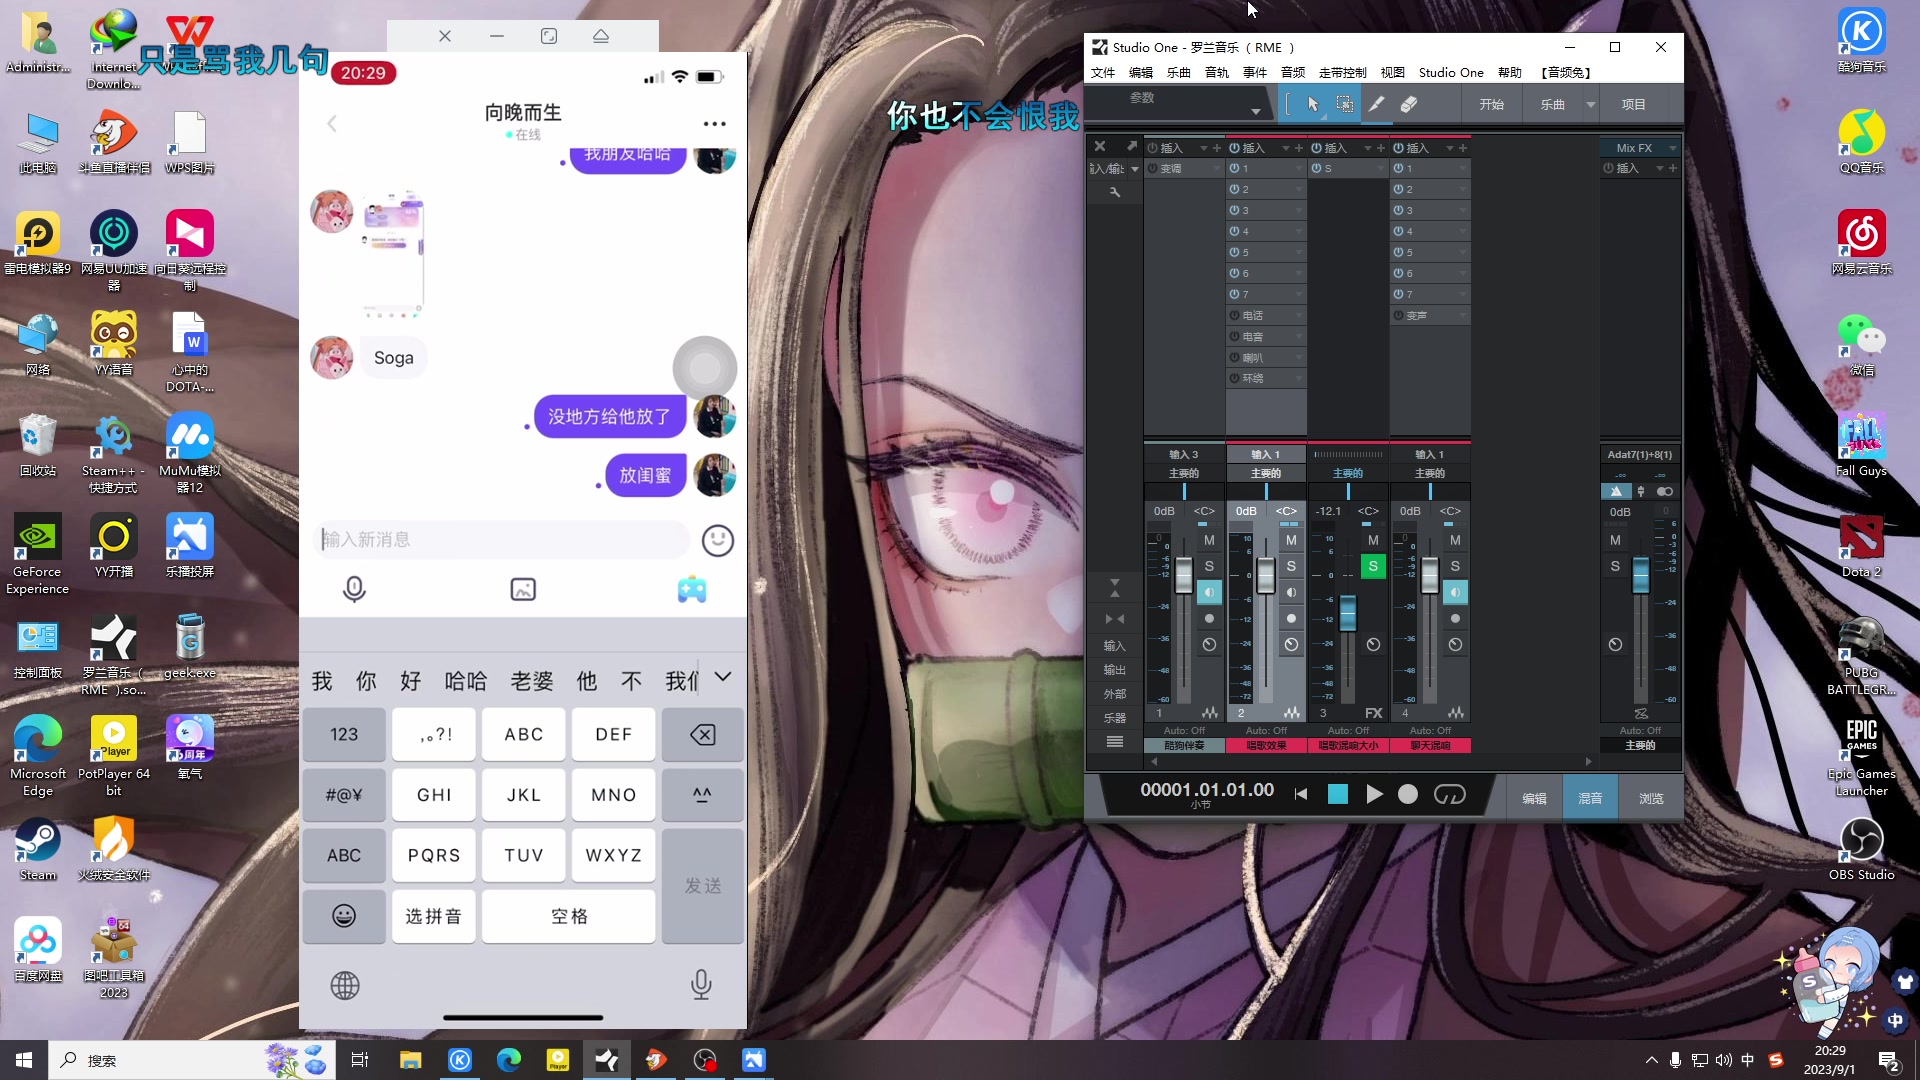
Task: Expand Windows system tray hidden icons
Action: (x=1651, y=1060)
